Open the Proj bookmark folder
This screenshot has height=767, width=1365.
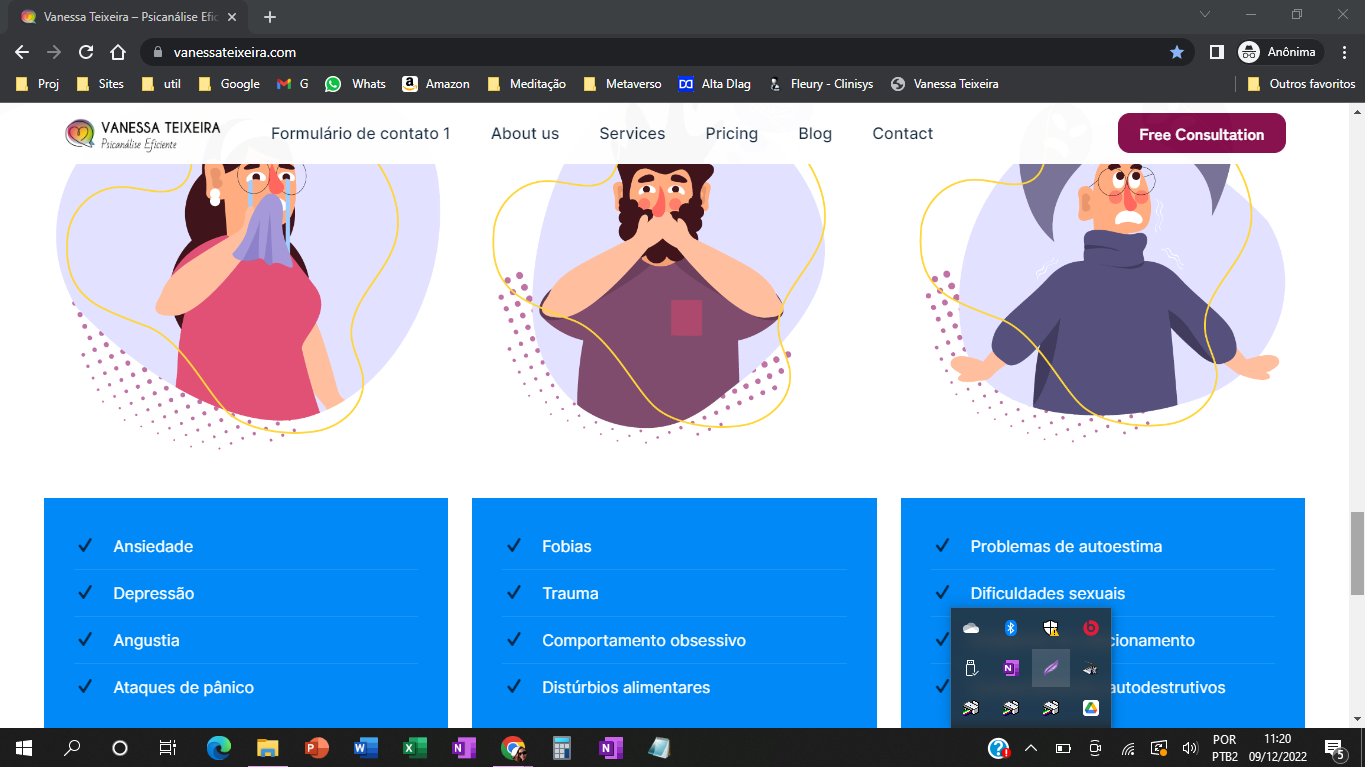pyautogui.click(x=38, y=84)
